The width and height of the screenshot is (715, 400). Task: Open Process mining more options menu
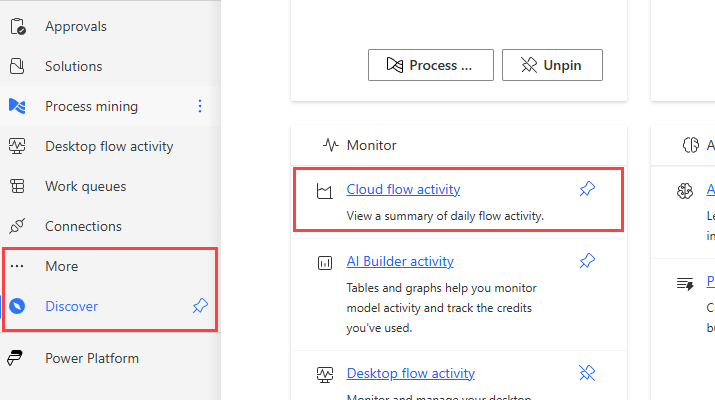[200, 106]
